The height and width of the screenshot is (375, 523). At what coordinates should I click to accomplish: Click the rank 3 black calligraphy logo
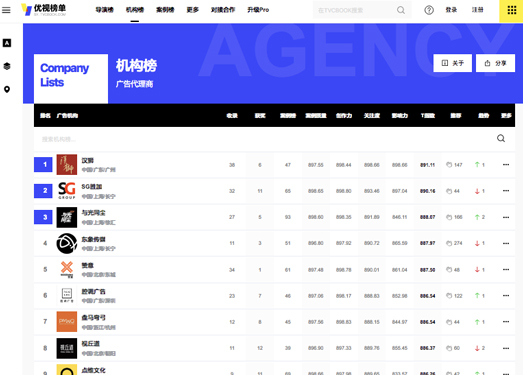pos(67,217)
